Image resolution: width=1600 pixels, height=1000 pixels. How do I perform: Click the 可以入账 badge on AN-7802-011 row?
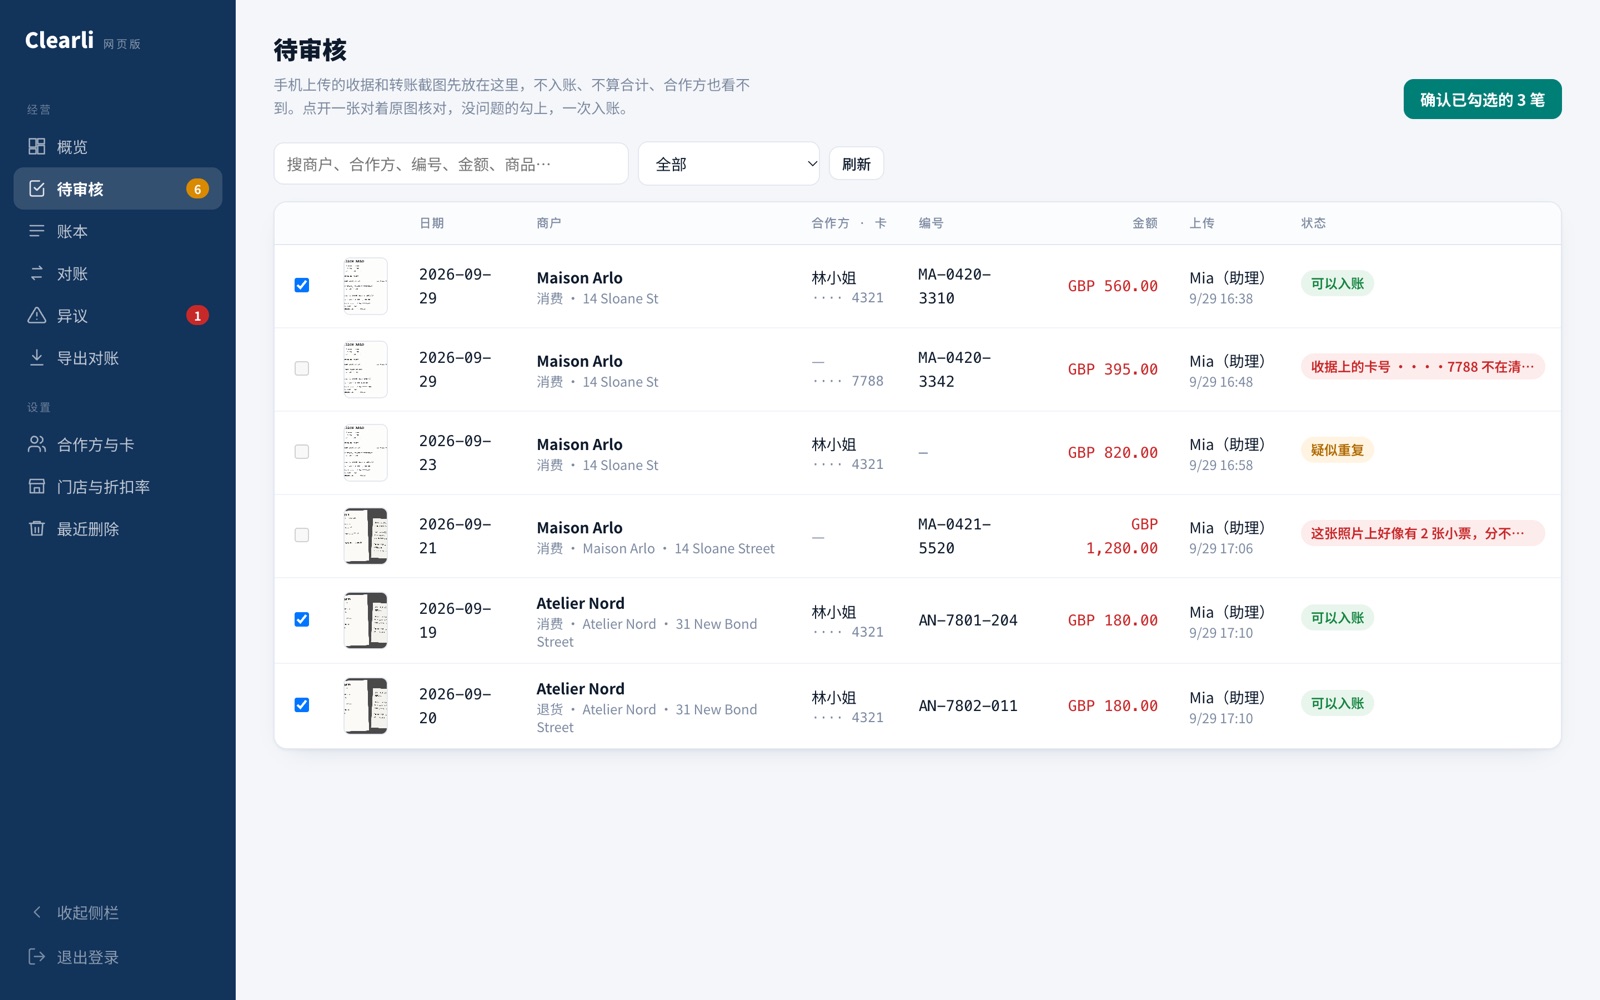coord(1337,703)
